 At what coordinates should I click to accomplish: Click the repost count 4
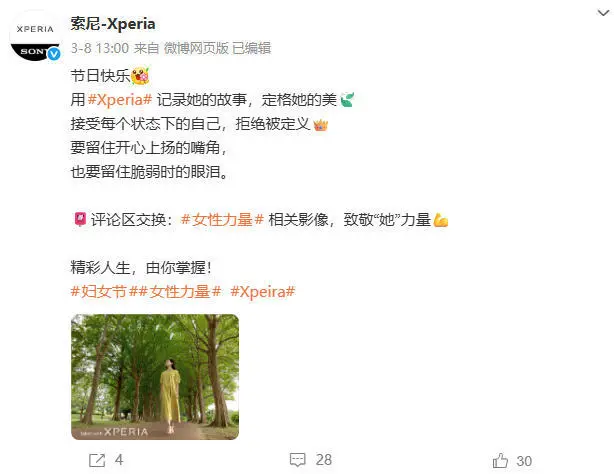[x=119, y=460]
